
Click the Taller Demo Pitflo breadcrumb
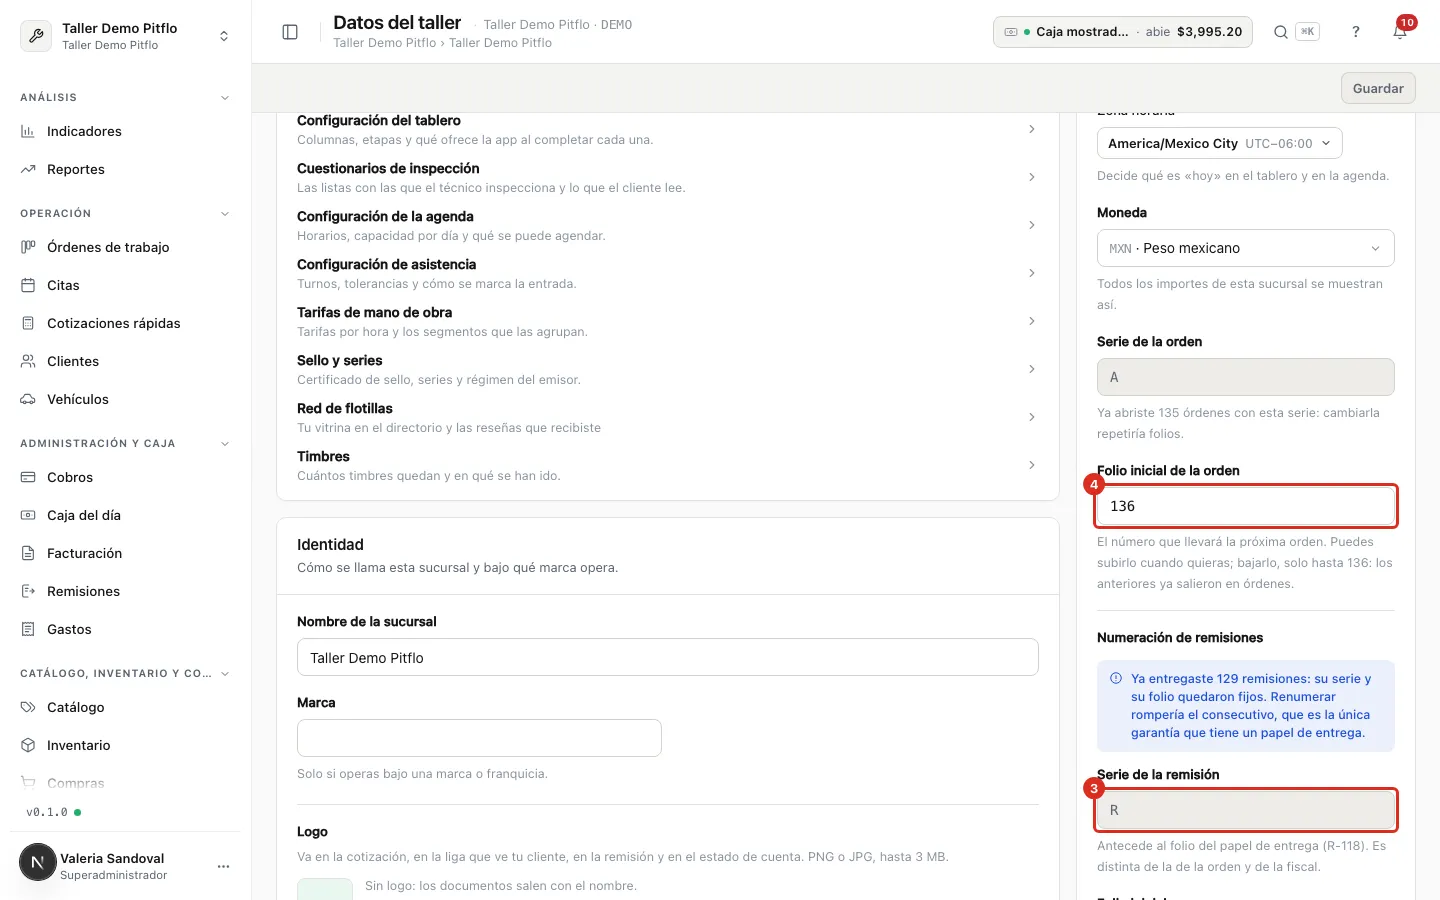click(384, 43)
